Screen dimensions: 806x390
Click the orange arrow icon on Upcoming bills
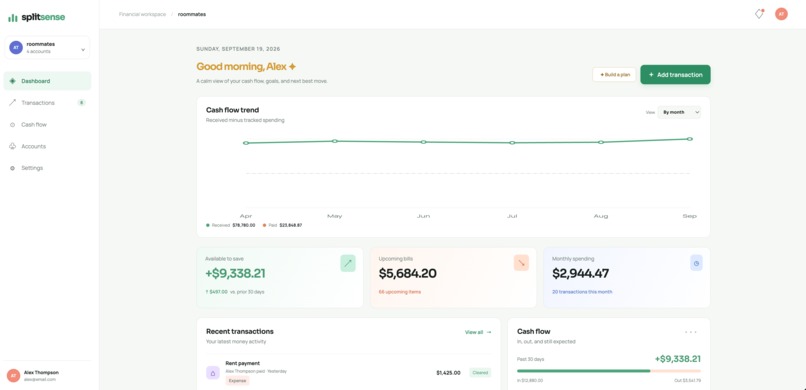click(521, 263)
